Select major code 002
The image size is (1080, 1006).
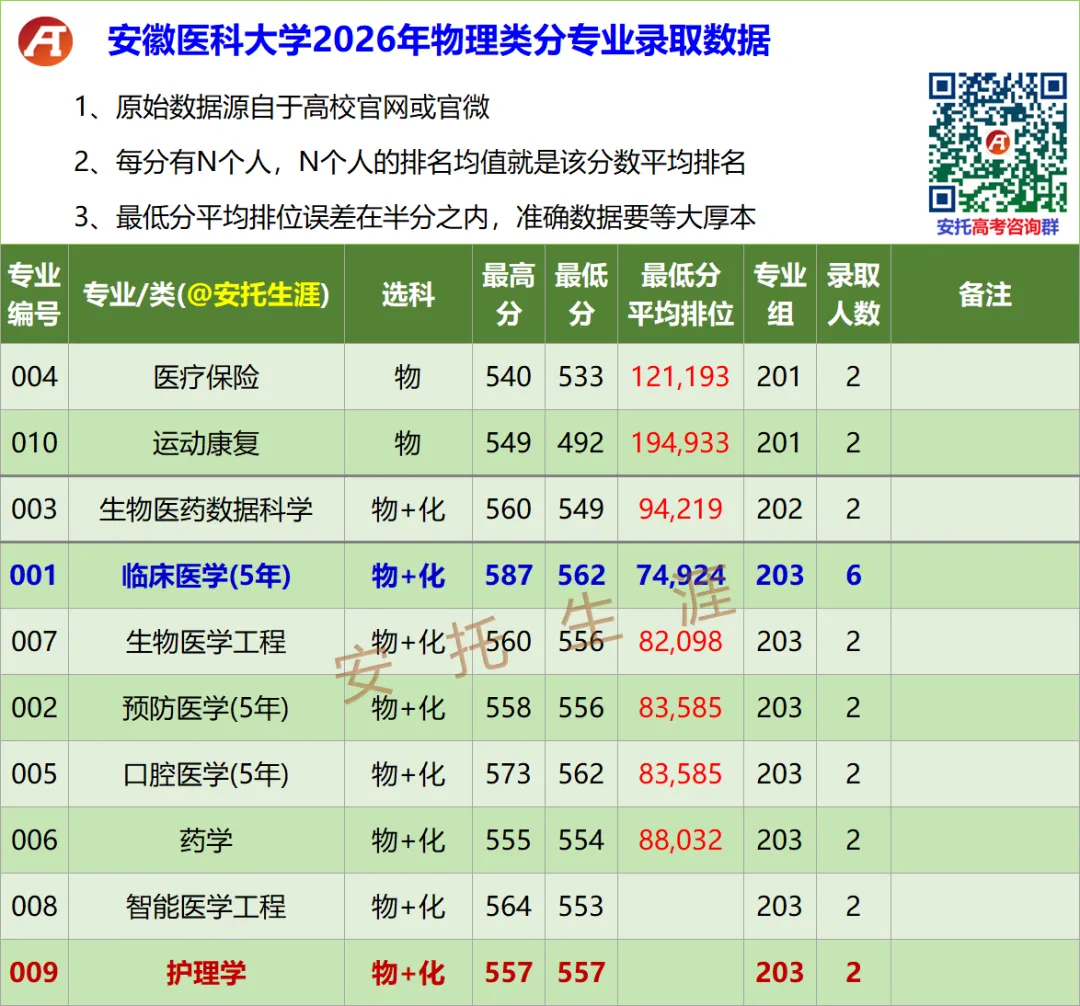click(34, 707)
